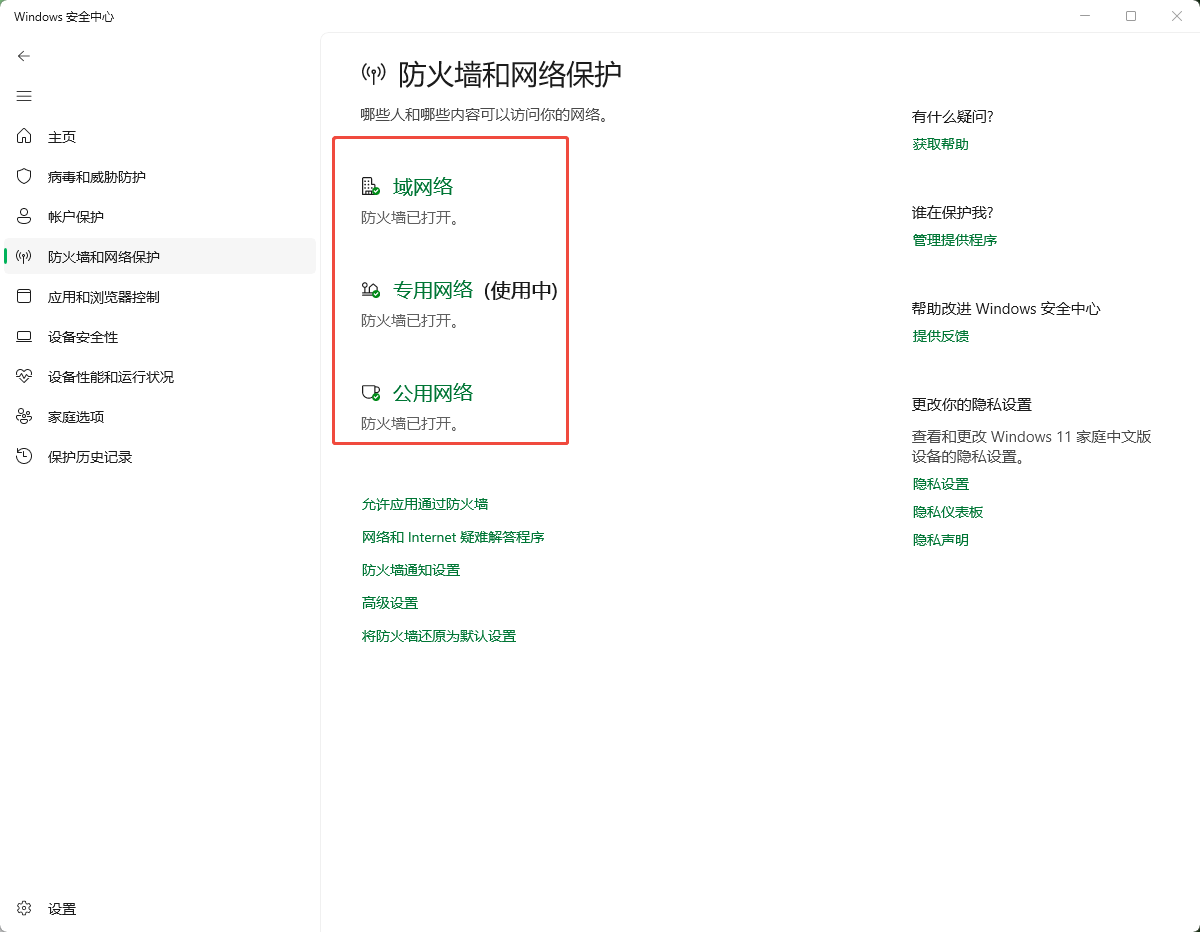
Task: Click the 域网络 building icon
Action: pos(371,186)
